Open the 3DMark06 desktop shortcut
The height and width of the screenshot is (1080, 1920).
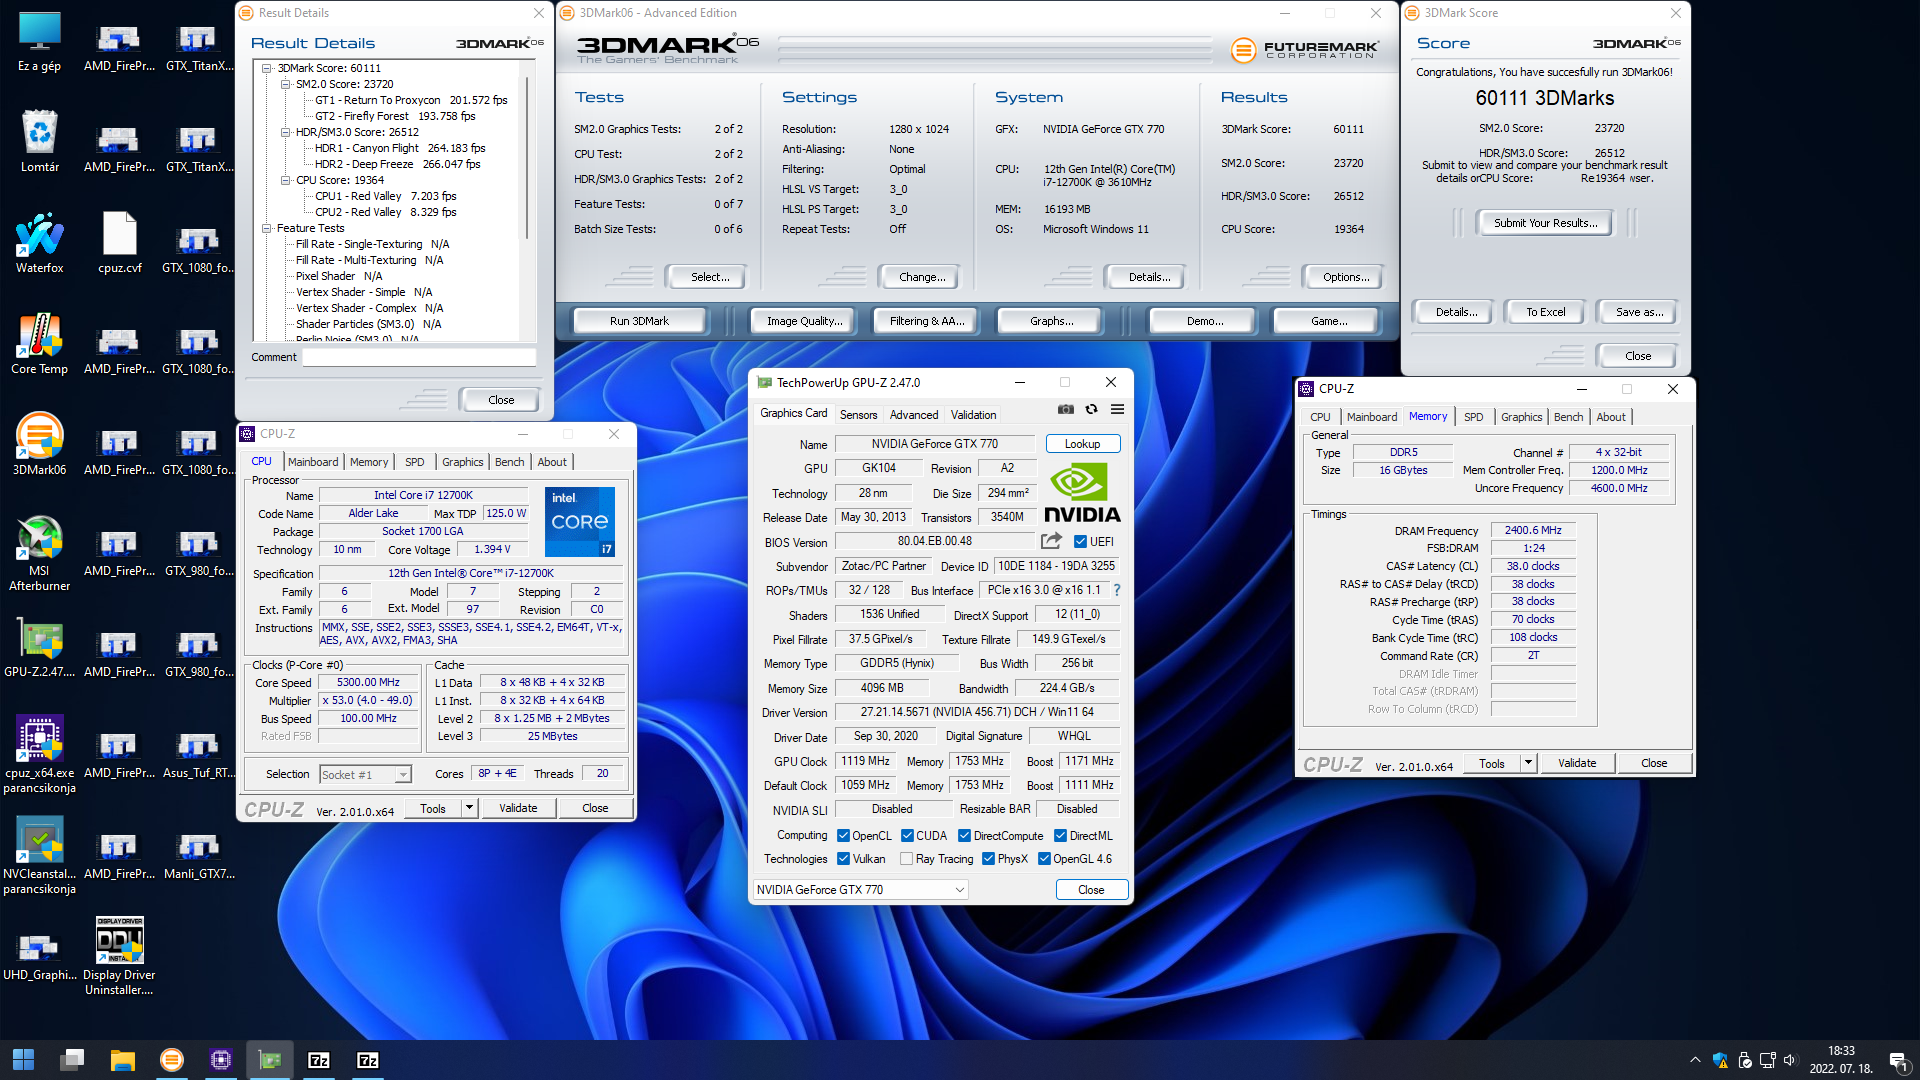pos(39,445)
